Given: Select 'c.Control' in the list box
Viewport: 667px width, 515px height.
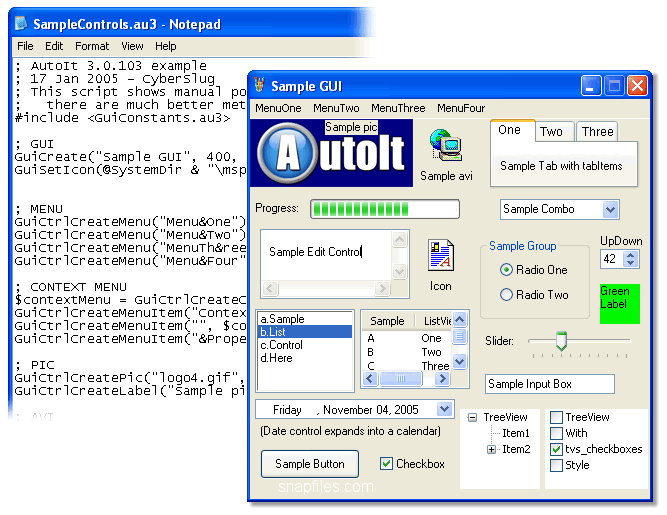Looking at the screenshot, I should (305, 345).
